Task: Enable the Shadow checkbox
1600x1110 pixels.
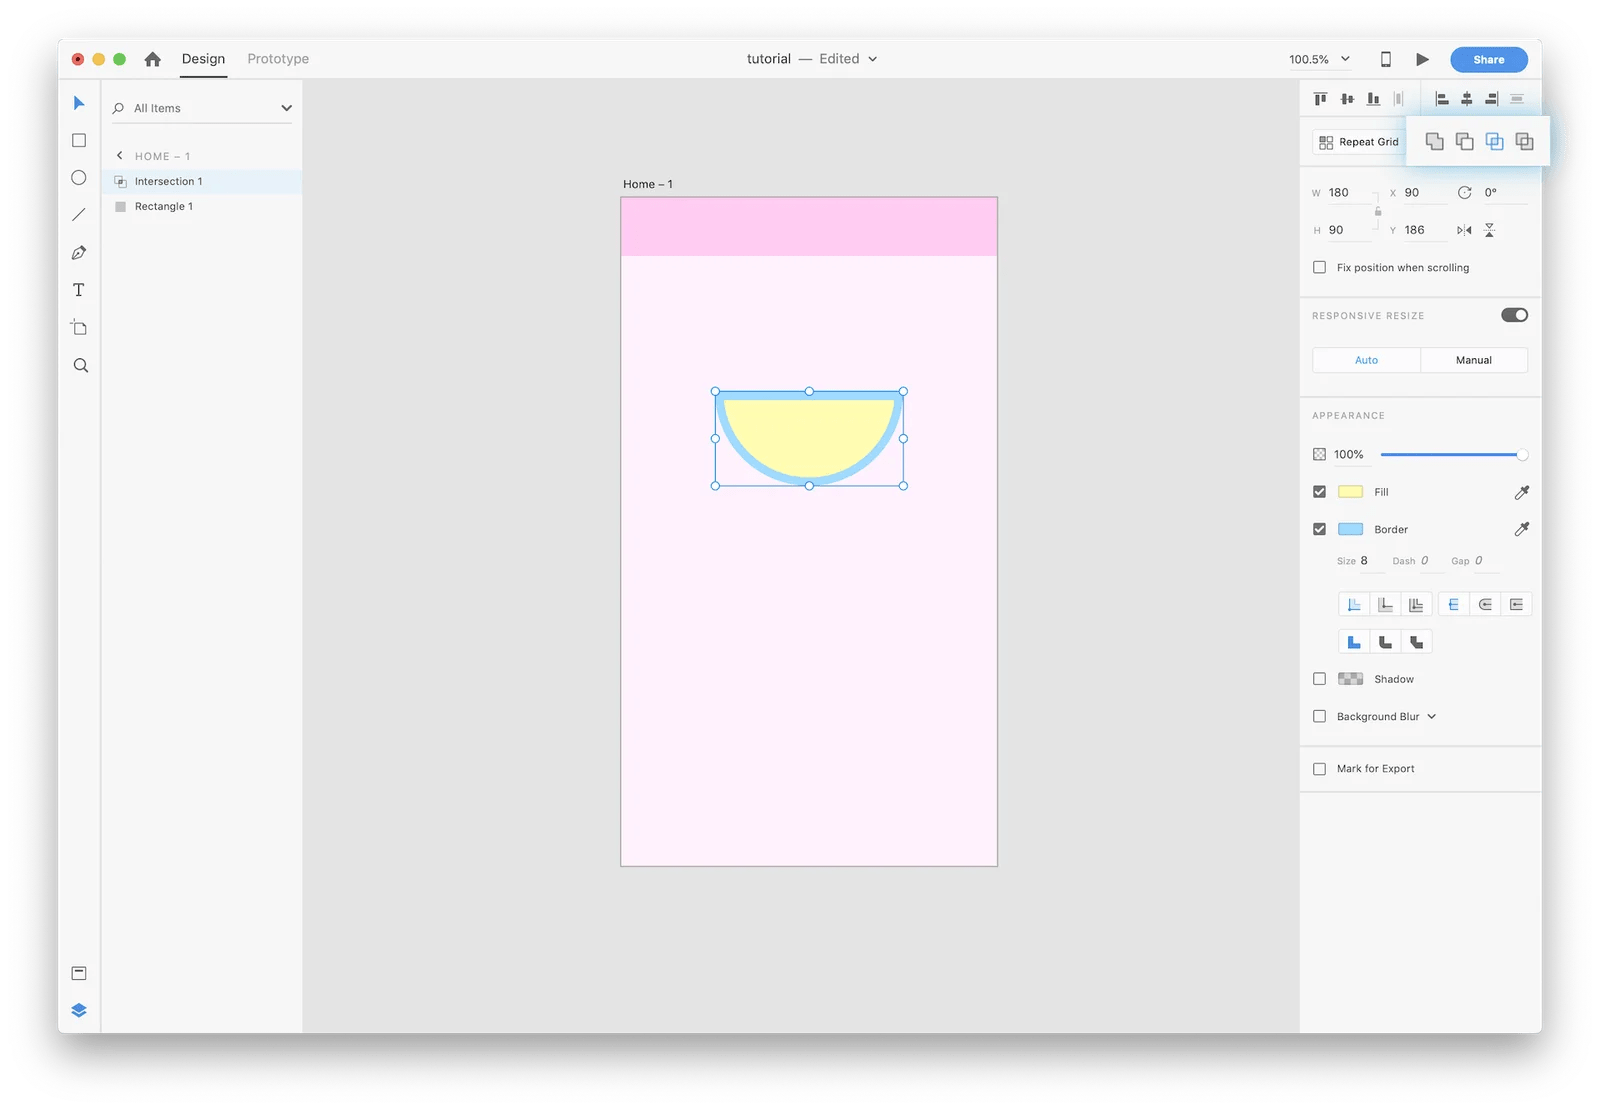Action: point(1320,679)
